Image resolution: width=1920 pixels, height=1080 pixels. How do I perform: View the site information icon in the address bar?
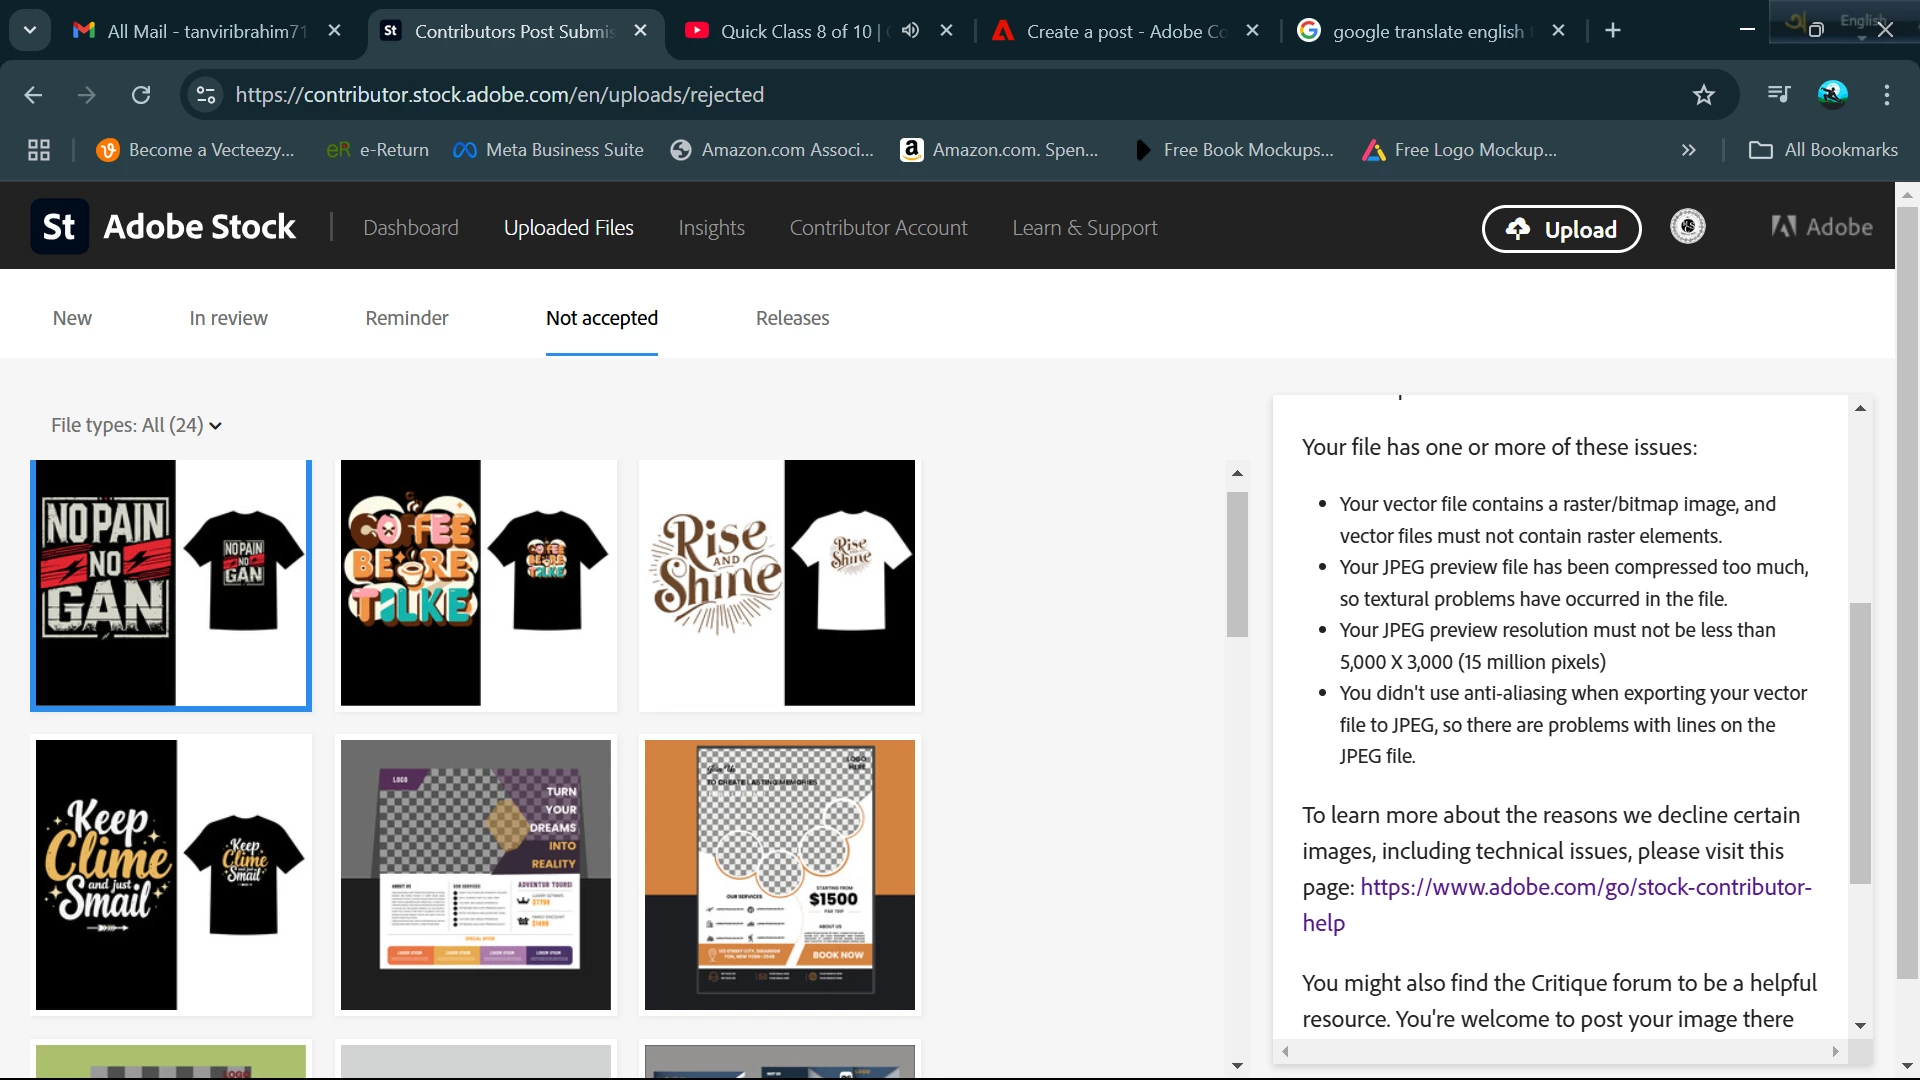click(206, 95)
